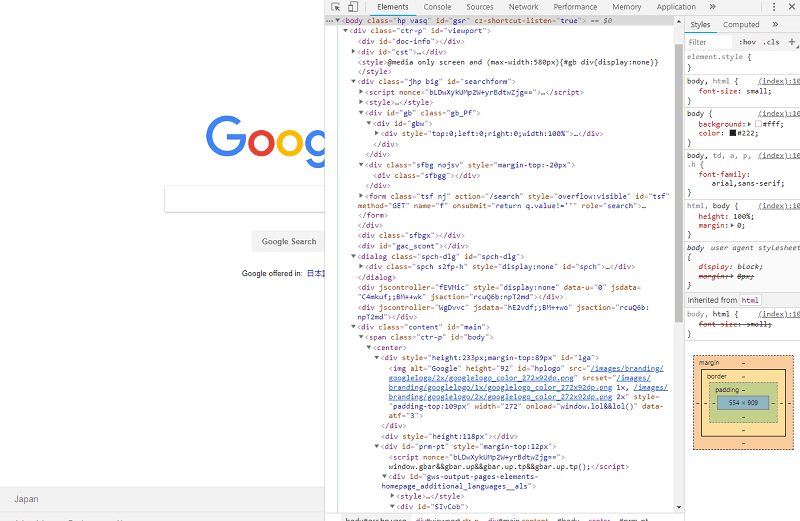The image size is (800, 521).
Task: Toggle the :hov element state panel
Action: coord(747,42)
